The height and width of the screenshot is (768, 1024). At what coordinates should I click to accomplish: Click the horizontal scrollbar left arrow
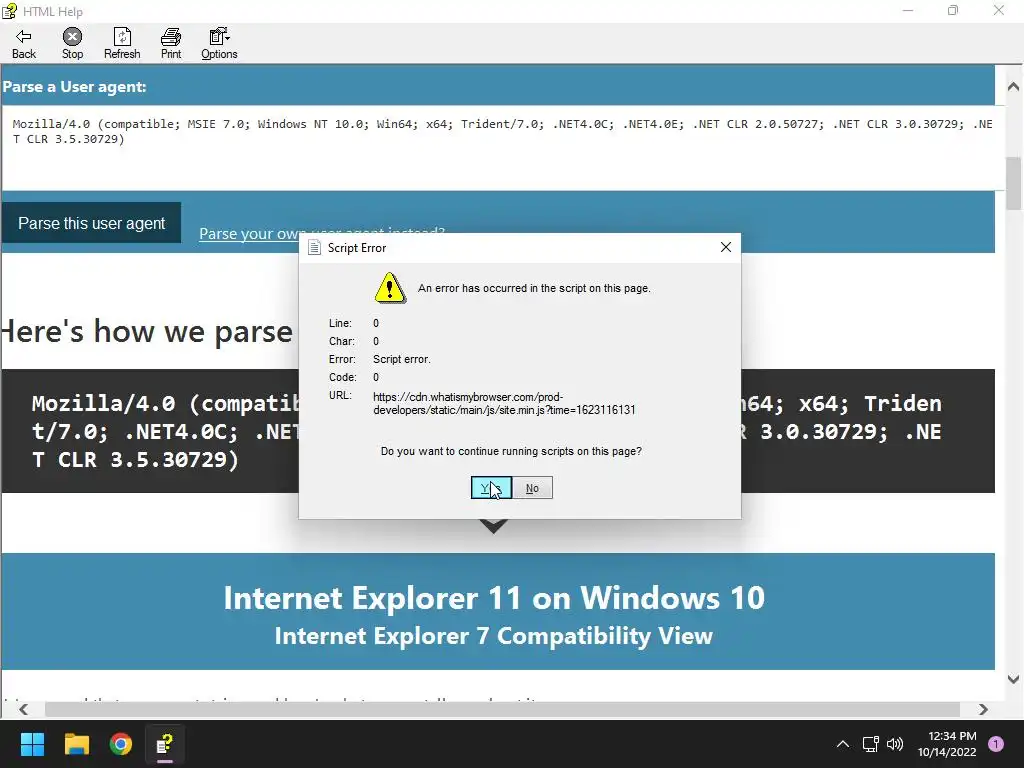pyautogui.click(x=24, y=709)
